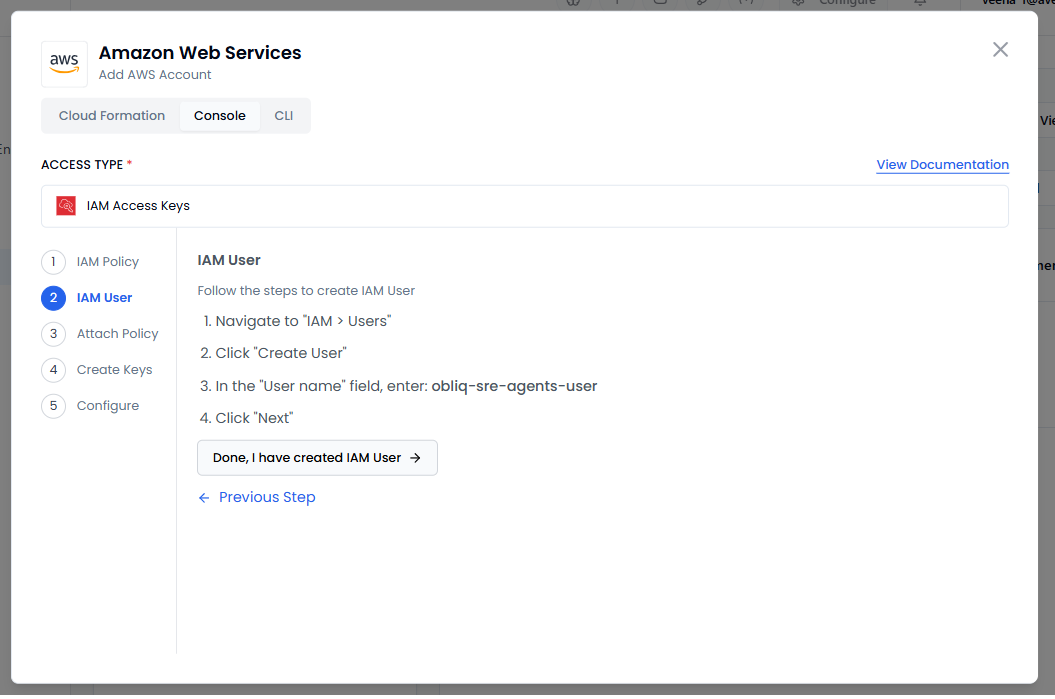Click Done, I have created IAM User
The image size is (1055, 699).
click(317, 458)
